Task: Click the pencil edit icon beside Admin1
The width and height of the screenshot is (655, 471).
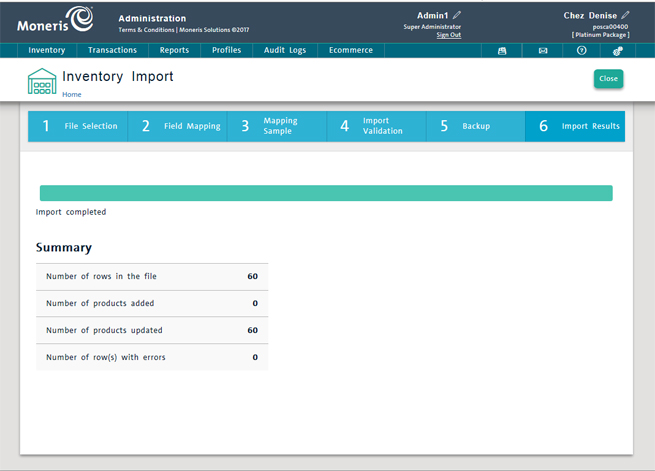Action: (x=457, y=16)
